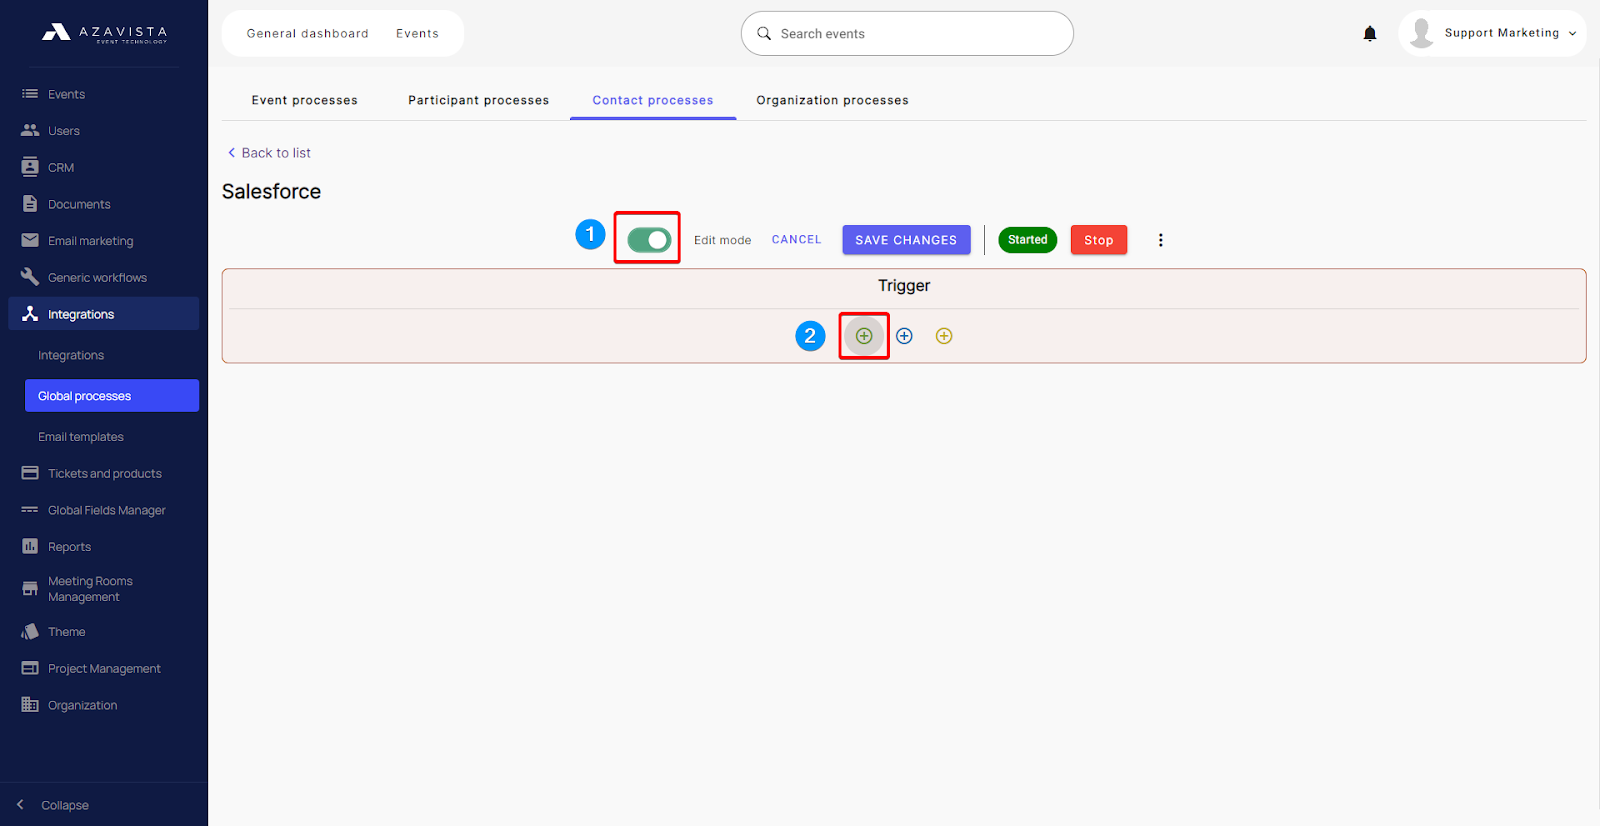1600x826 pixels.
Task: Click the Email marketing envelope icon
Action: pyautogui.click(x=30, y=240)
